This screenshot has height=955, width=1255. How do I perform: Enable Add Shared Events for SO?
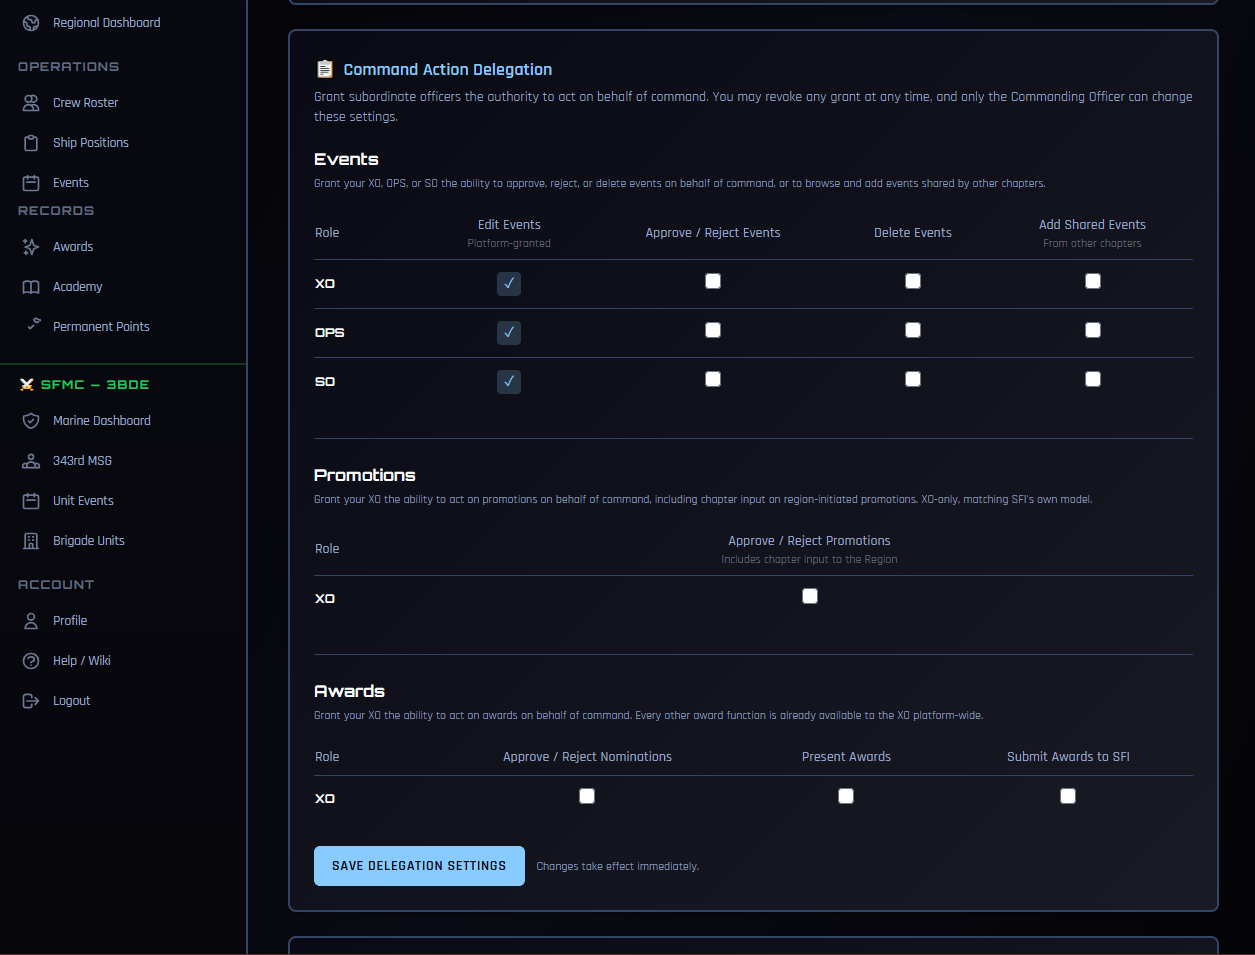[1093, 379]
